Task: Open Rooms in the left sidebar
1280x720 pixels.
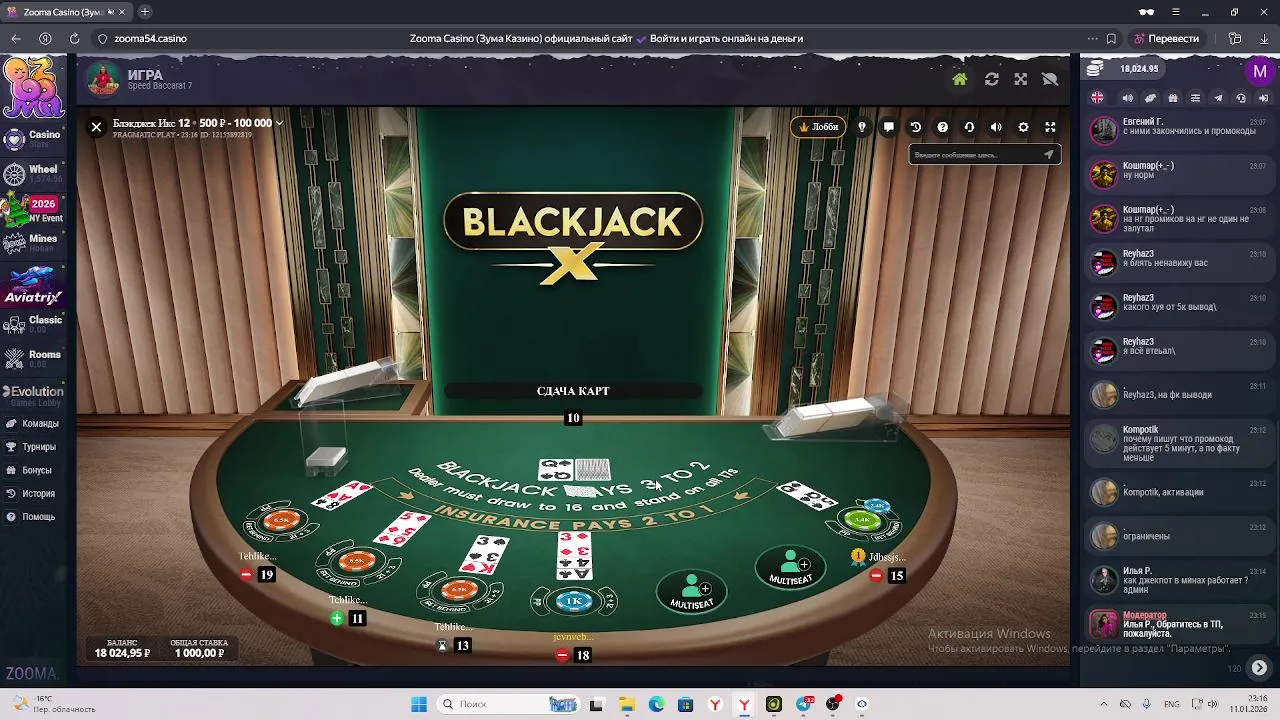Action: 32,357
